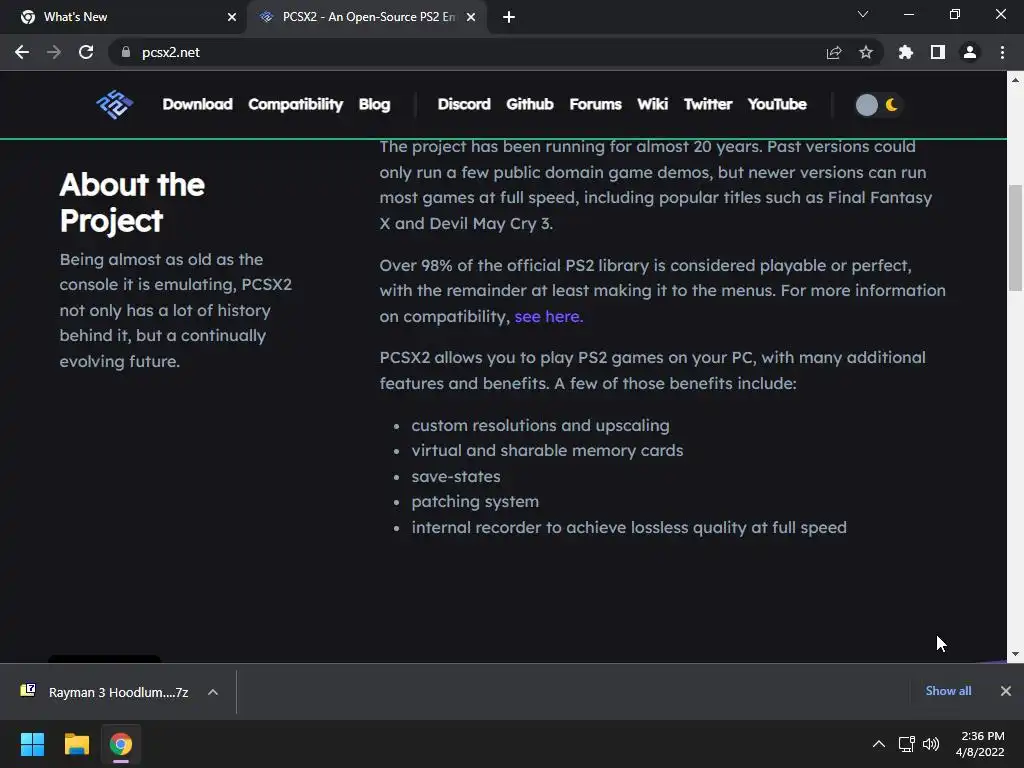
Task: Open Chrome's three-dot menu
Action: [x=1002, y=52]
